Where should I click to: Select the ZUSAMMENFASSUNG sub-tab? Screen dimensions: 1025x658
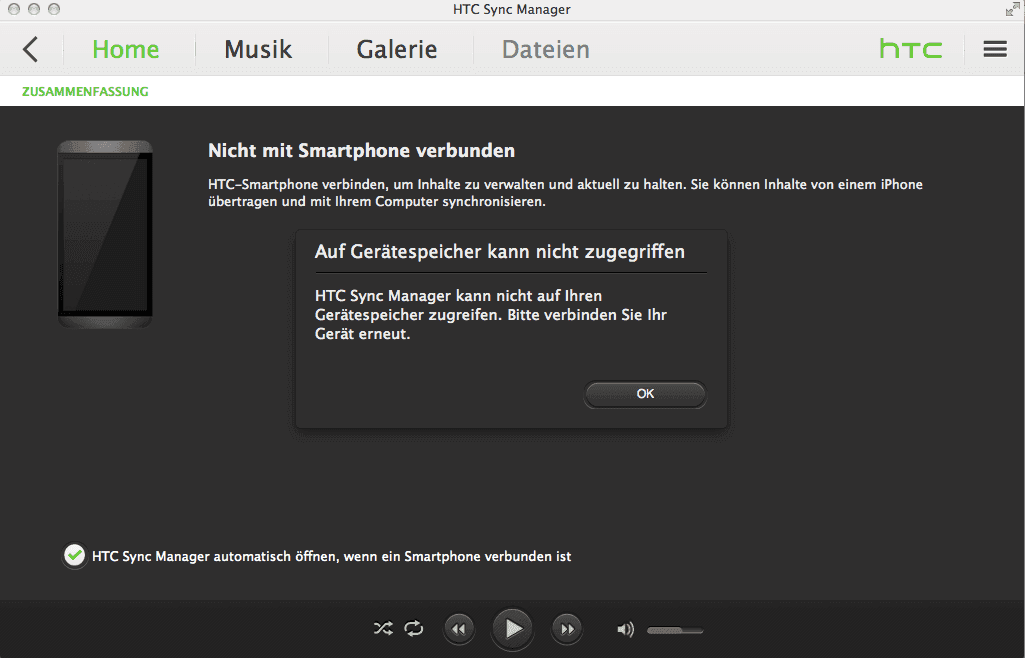[85, 91]
